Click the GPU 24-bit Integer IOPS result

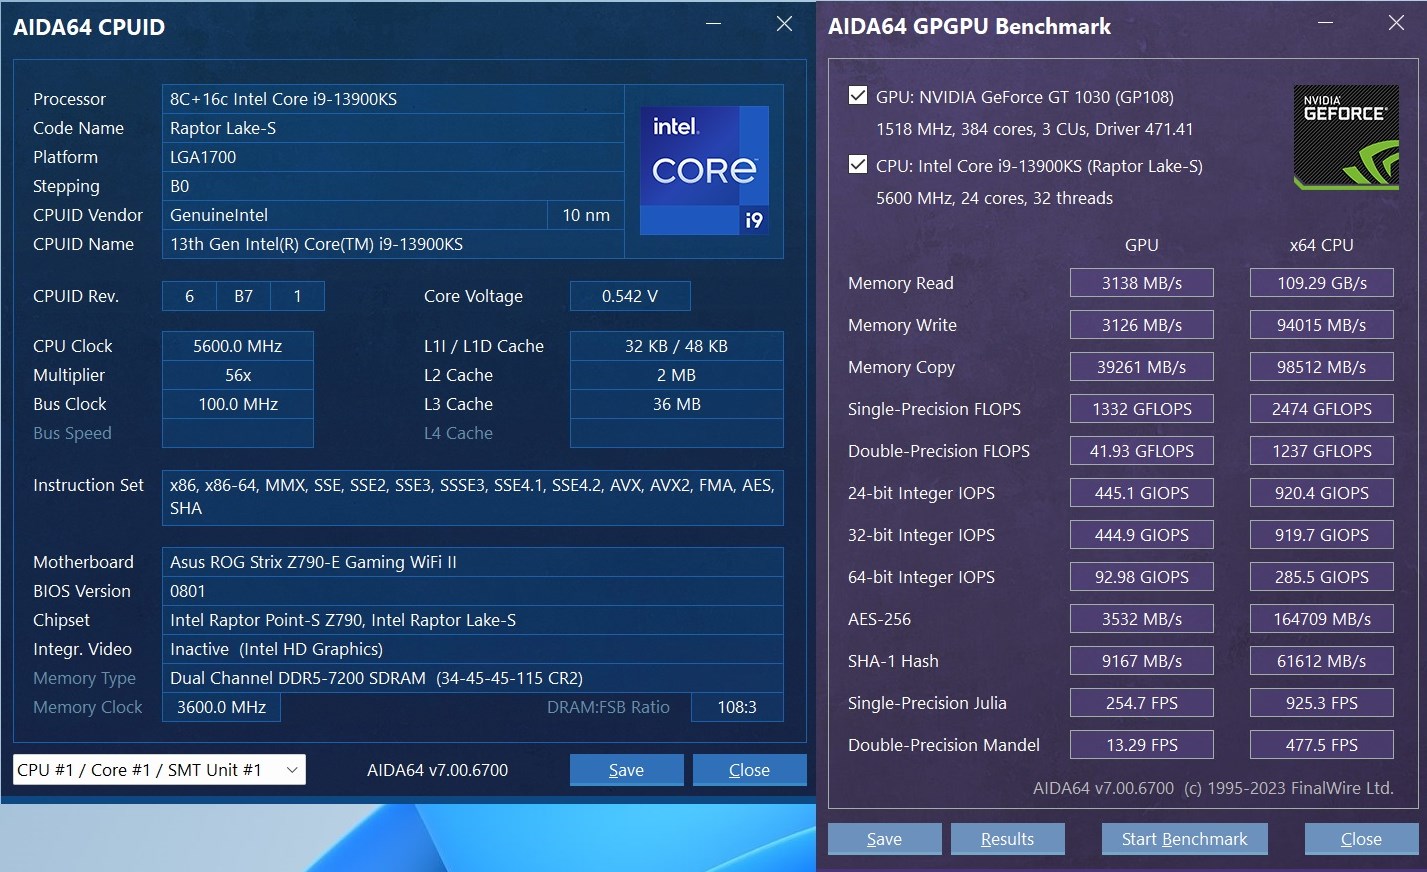[1142, 493]
